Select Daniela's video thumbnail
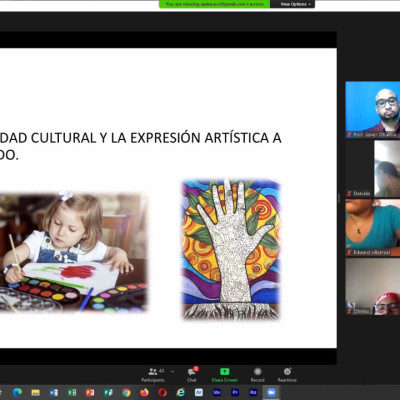400x400 pixels. 373,169
